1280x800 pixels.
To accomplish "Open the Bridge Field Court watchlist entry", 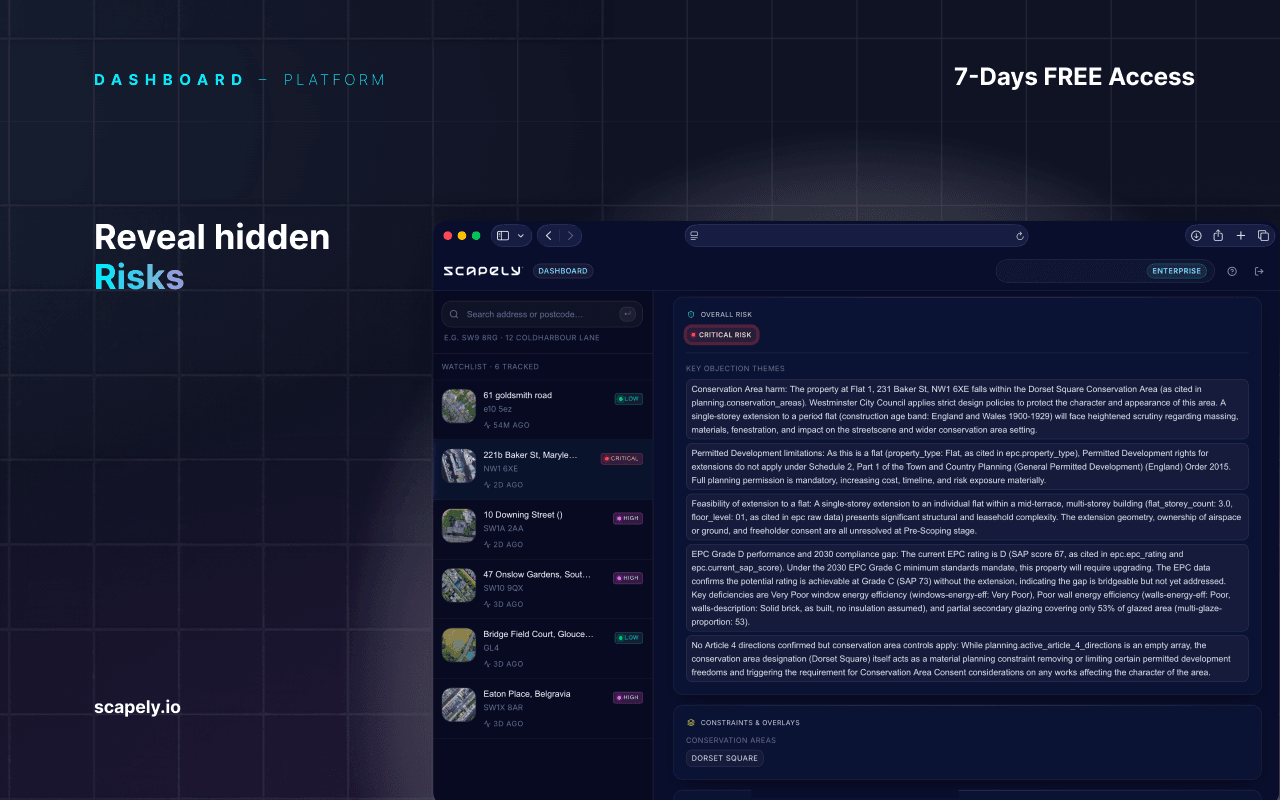I will [x=543, y=649].
